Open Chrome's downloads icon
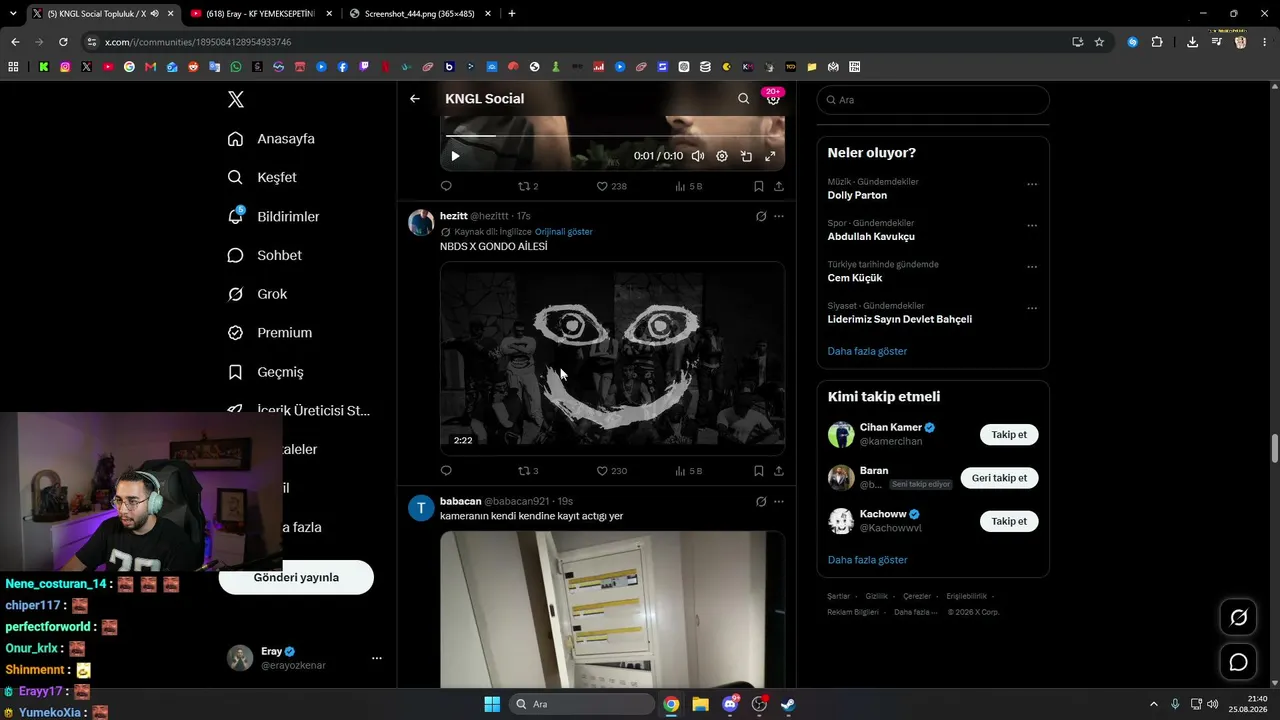Viewport: 1280px width, 720px height. (1192, 42)
